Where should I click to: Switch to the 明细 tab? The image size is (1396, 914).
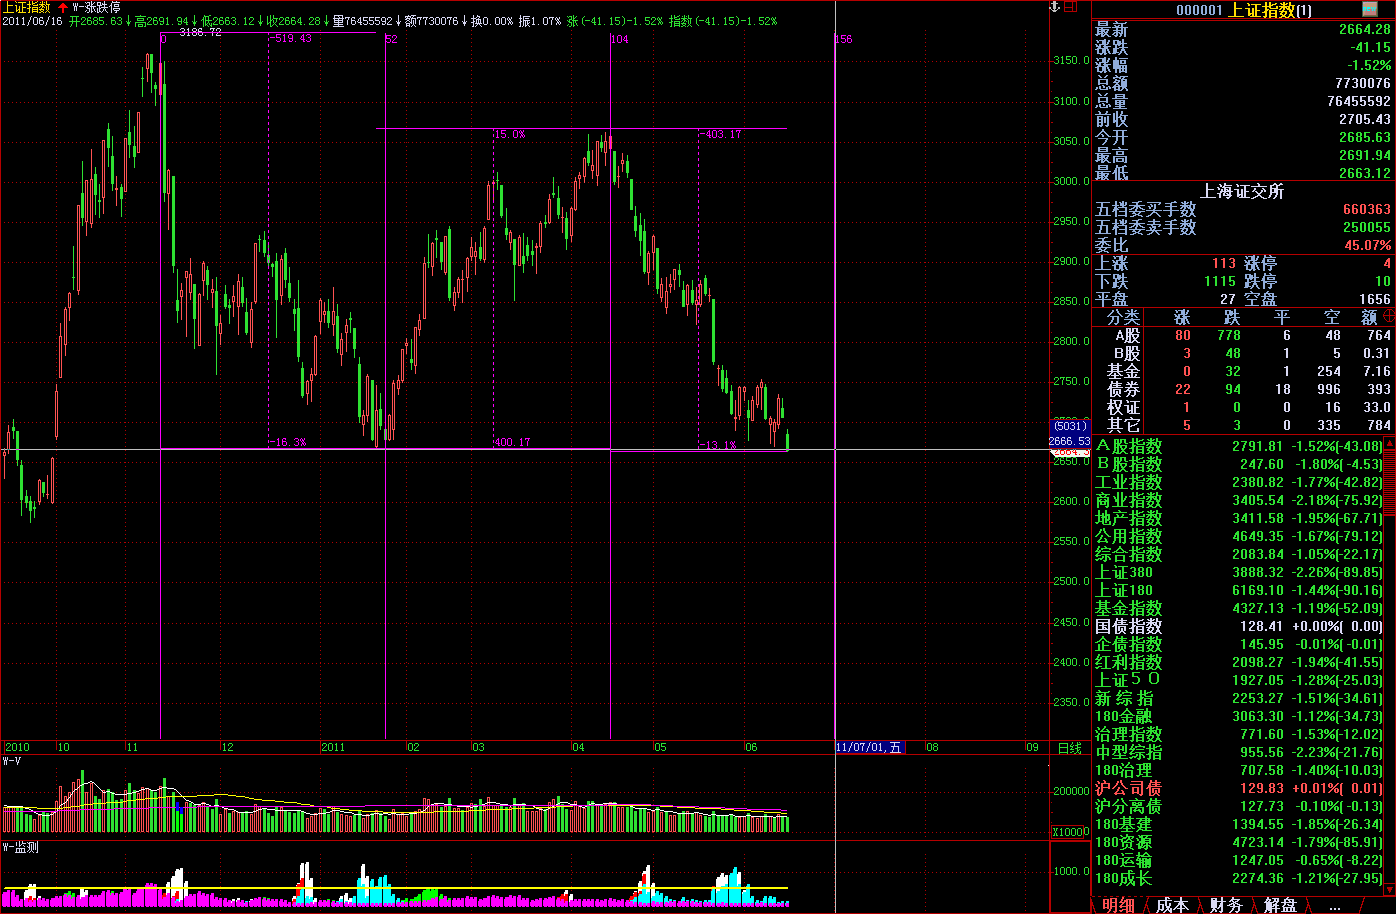pyautogui.click(x=1118, y=905)
